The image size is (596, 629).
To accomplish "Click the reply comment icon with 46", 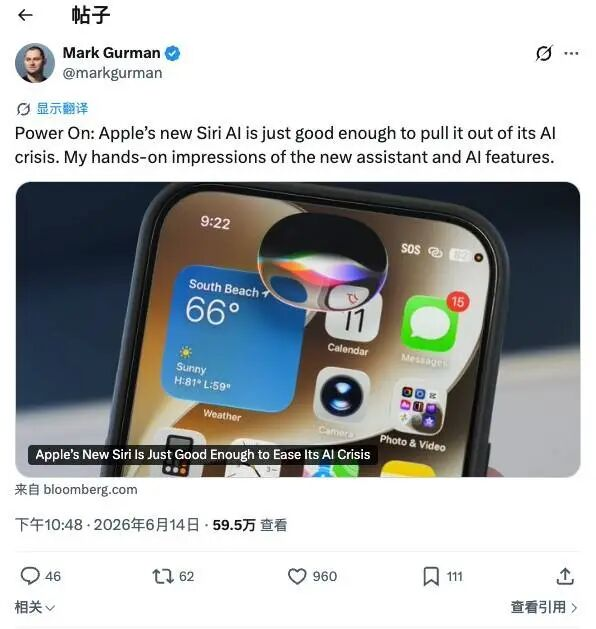I will click(30, 576).
